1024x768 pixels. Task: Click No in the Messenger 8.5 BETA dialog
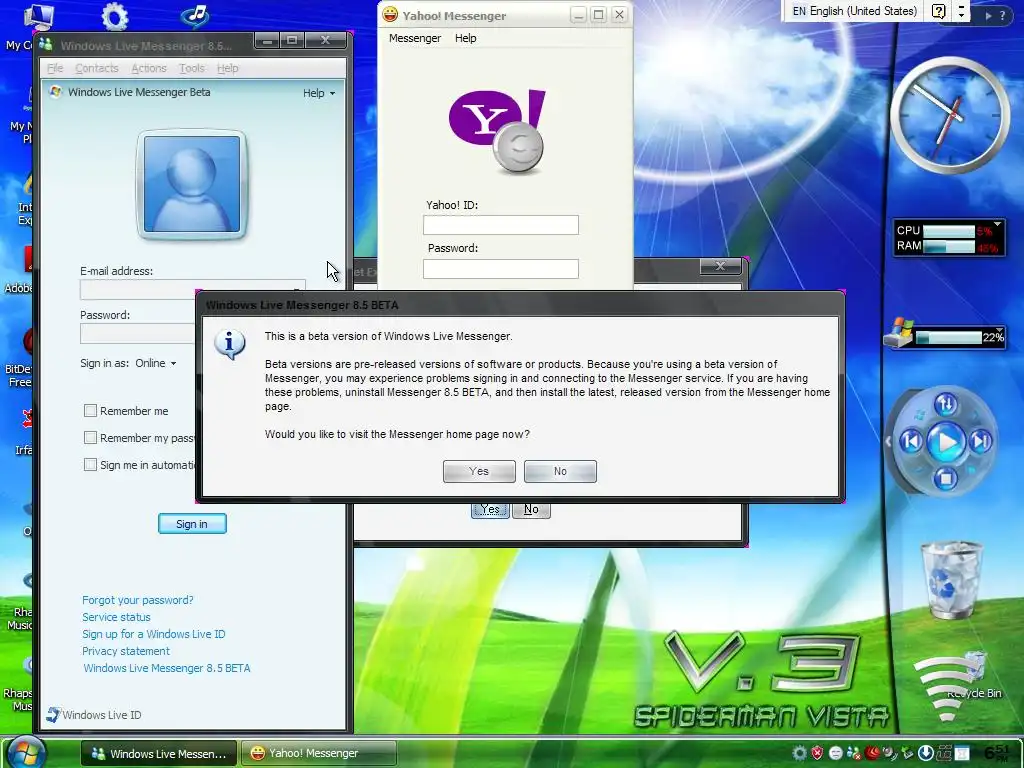pyautogui.click(x=560, y=471)
